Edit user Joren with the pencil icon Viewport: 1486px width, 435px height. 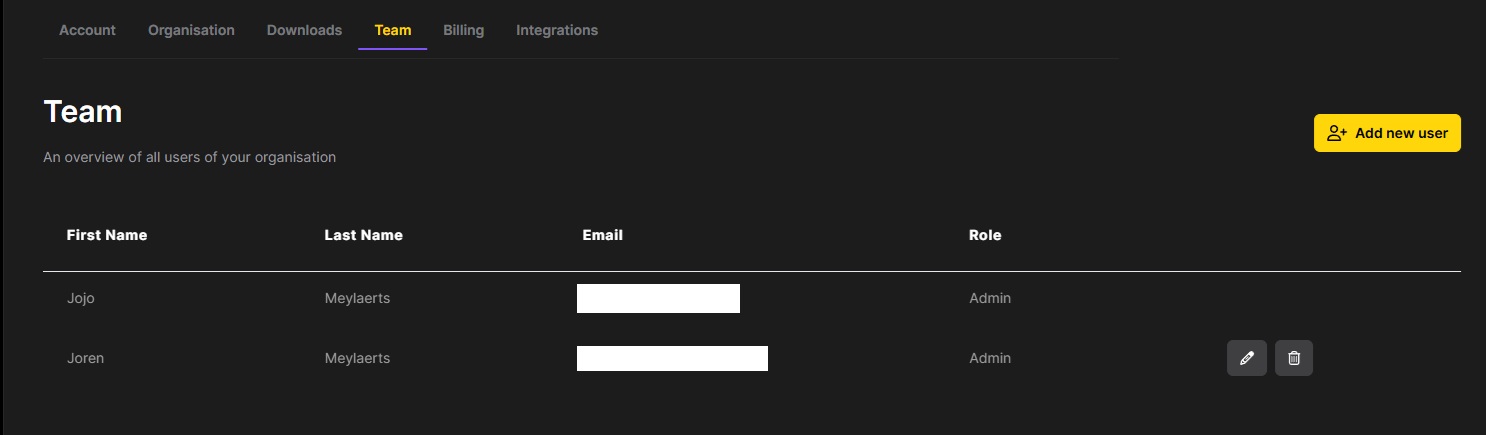pos(1246,358)
